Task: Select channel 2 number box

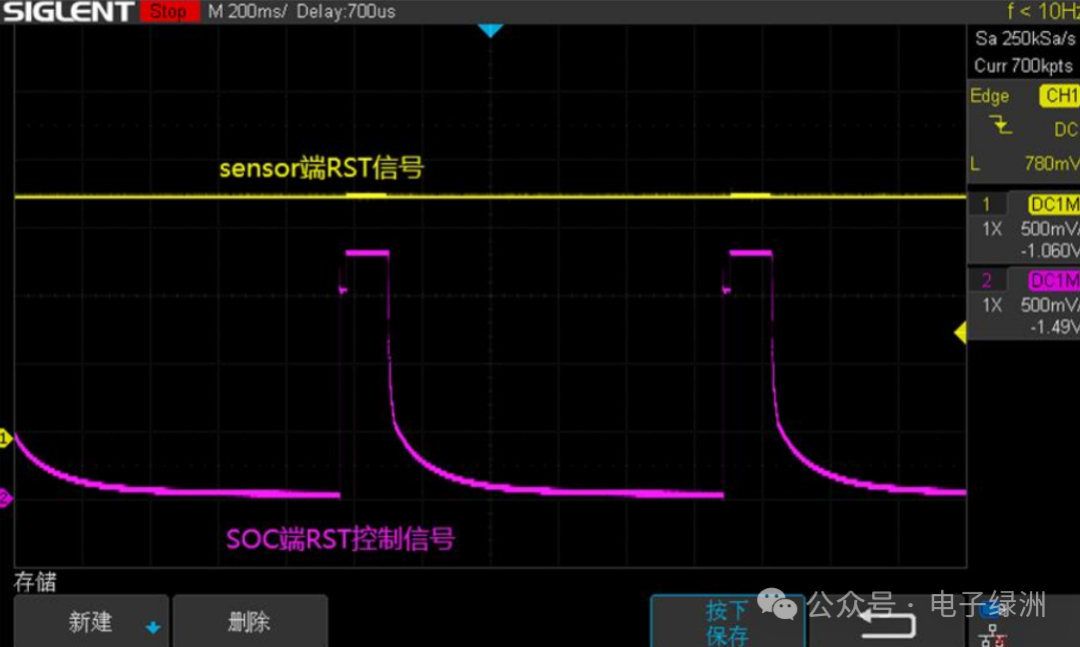Action: click(x=987, y=280)
